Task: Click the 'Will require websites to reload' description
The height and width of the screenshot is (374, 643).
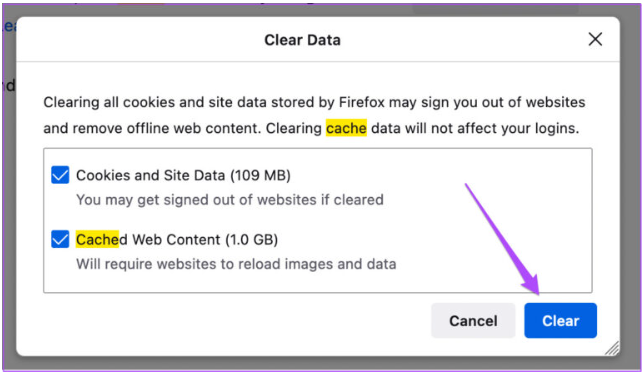Action: coord(236,264)
